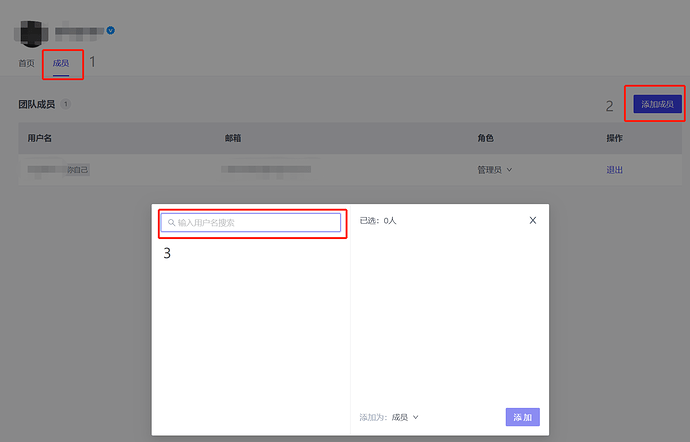690x442 pixels.
Task: Click the 已选: 0人 label
Action: 378,221
